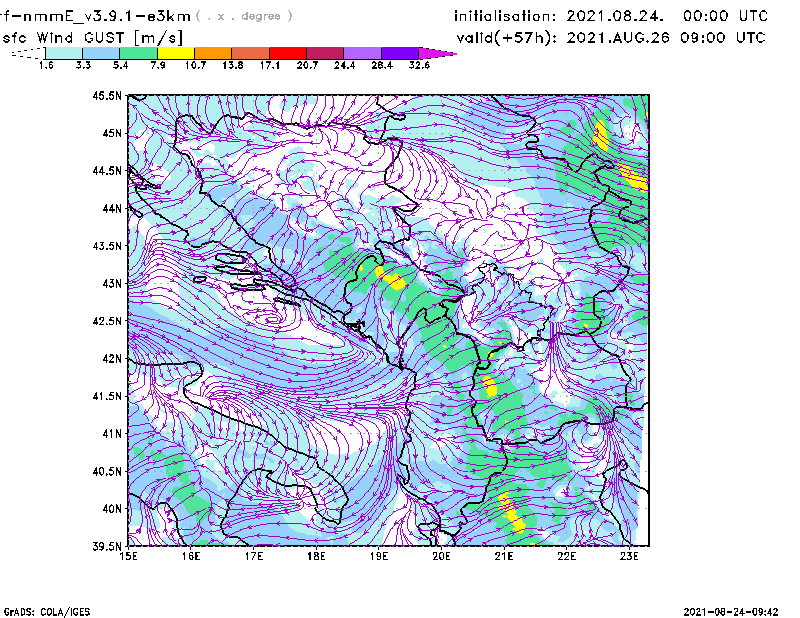Click the legend value 1.6

pyautogui.click(x=46, y=65)
